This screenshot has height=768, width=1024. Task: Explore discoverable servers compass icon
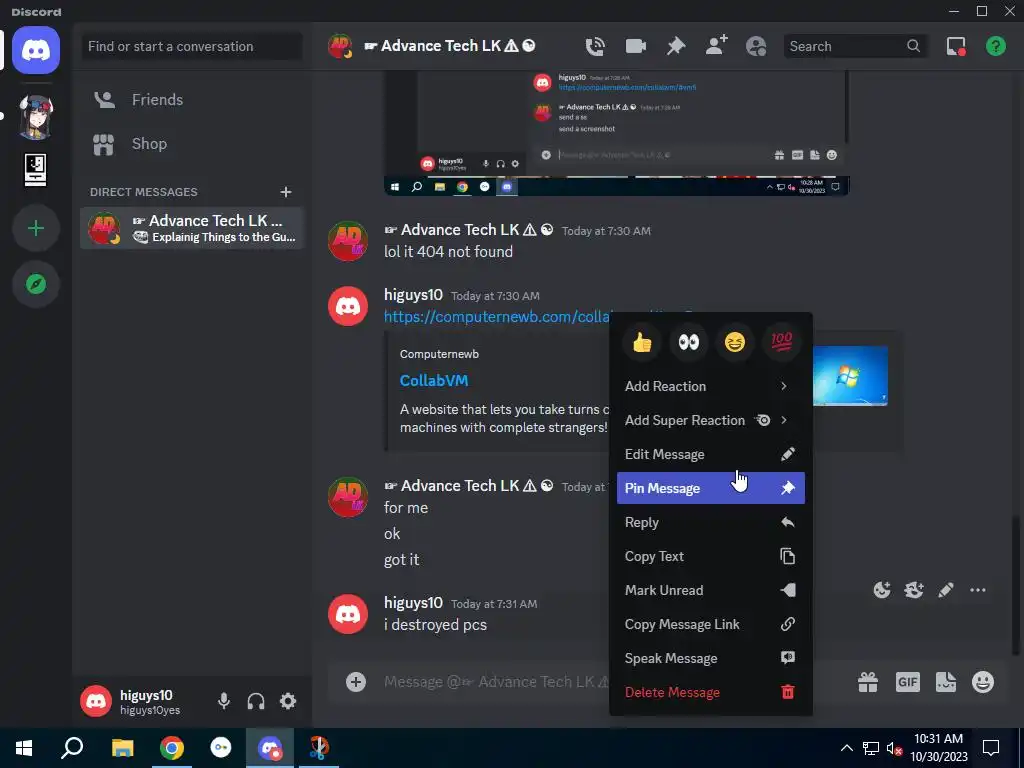(36, 284)
